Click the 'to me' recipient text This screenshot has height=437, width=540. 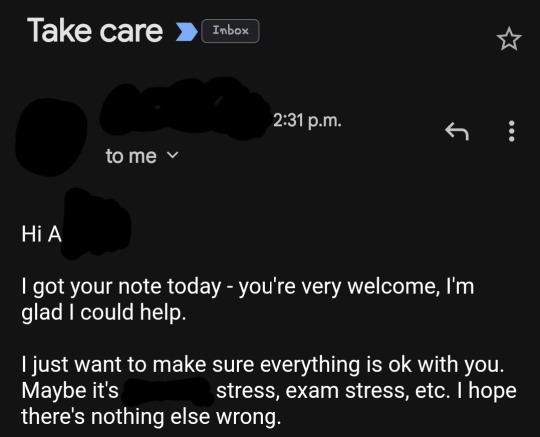point(131,156)
